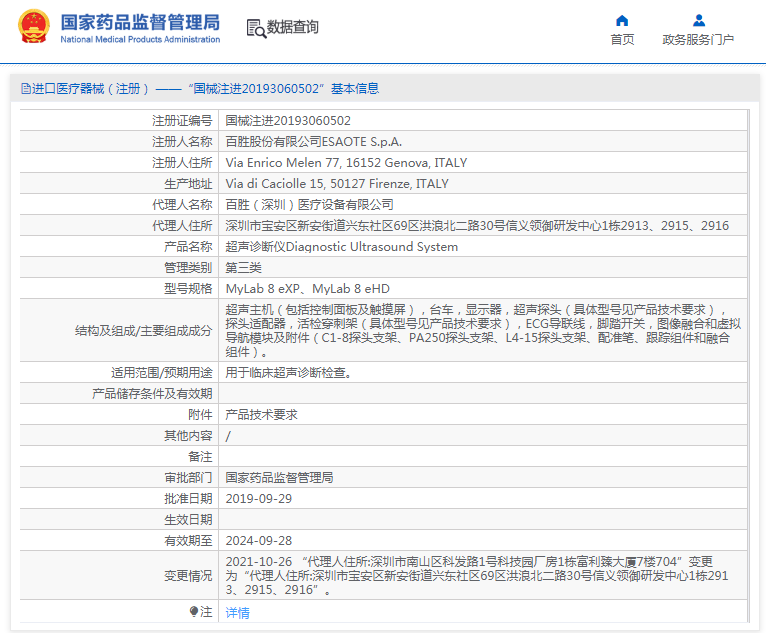This screenshot has width=766, height=633.
Task: Select approval date 2019-09-29
Action: [x=259, y=499]
